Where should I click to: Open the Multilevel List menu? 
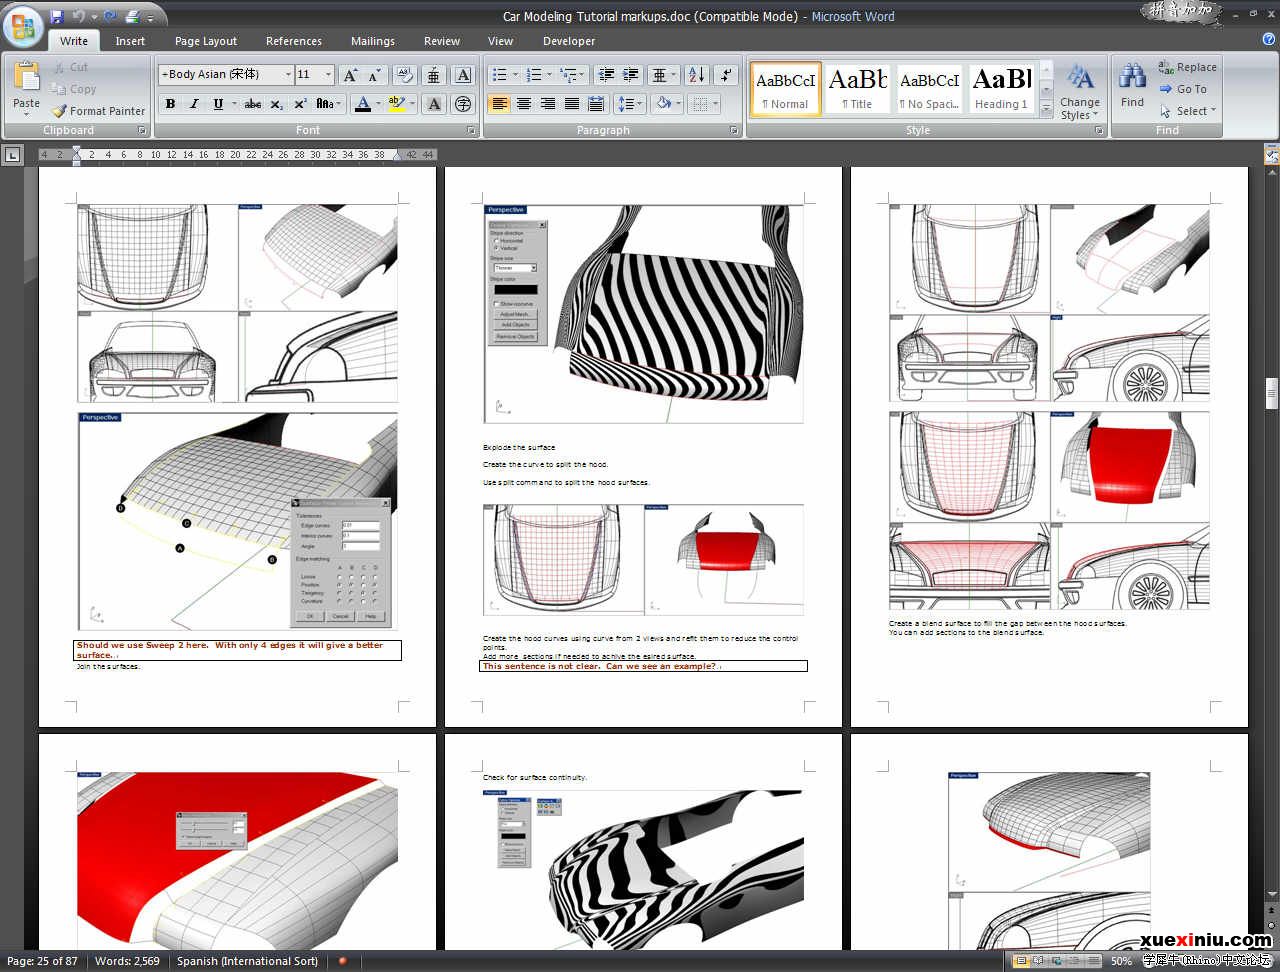(573, 75)
